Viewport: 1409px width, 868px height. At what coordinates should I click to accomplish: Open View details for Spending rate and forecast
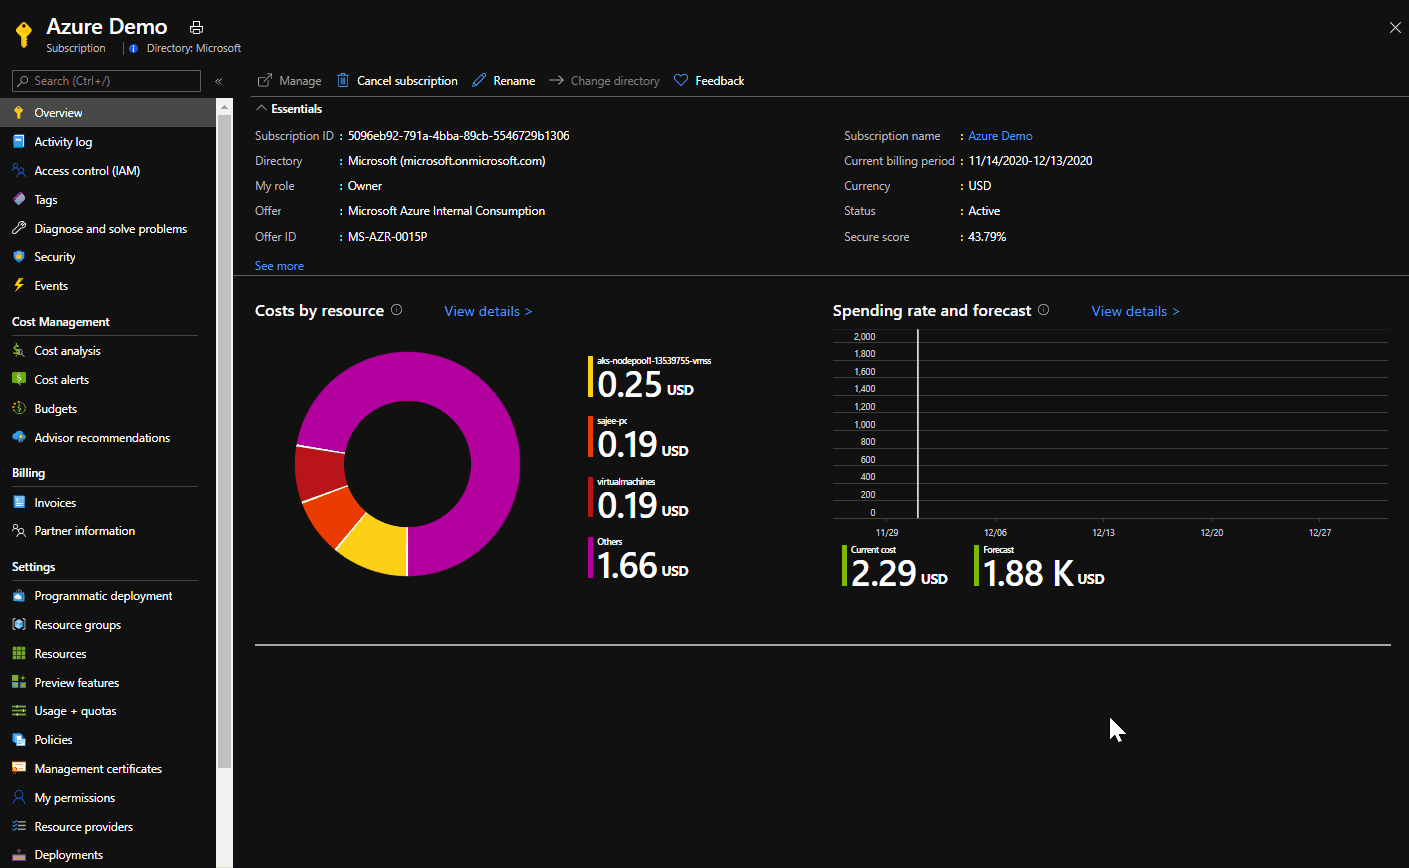coord(1135,311)
